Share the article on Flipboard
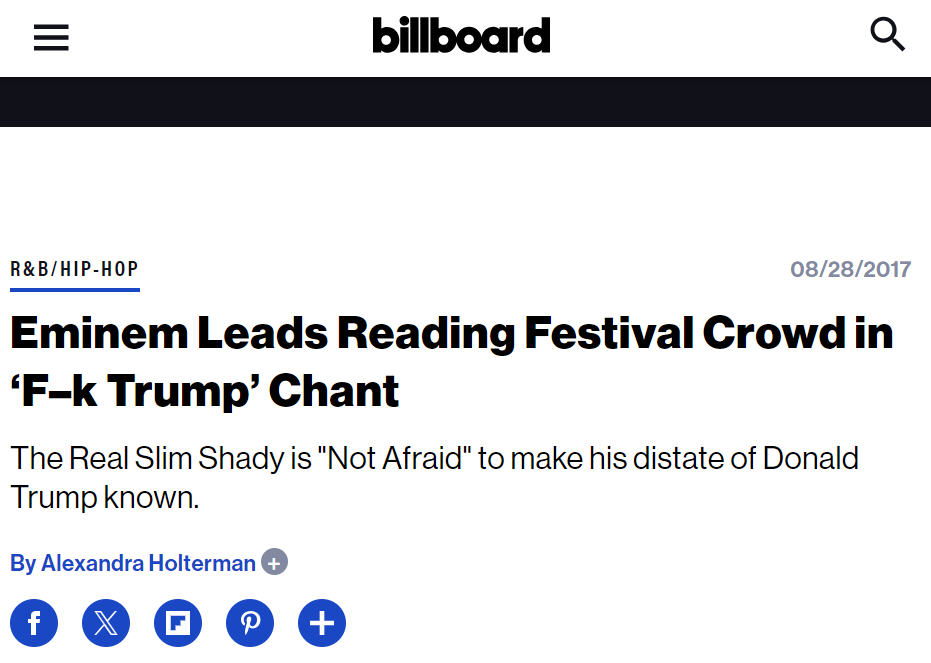 (178, 624)
